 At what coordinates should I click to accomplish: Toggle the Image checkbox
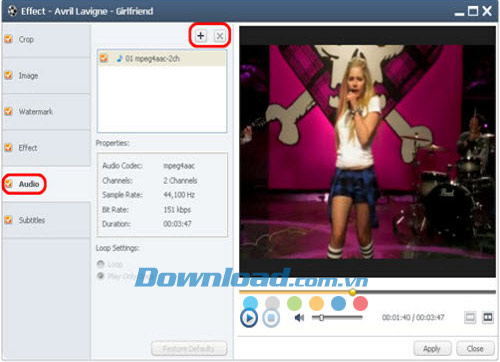pyautogui.click(x=8, y=75)
